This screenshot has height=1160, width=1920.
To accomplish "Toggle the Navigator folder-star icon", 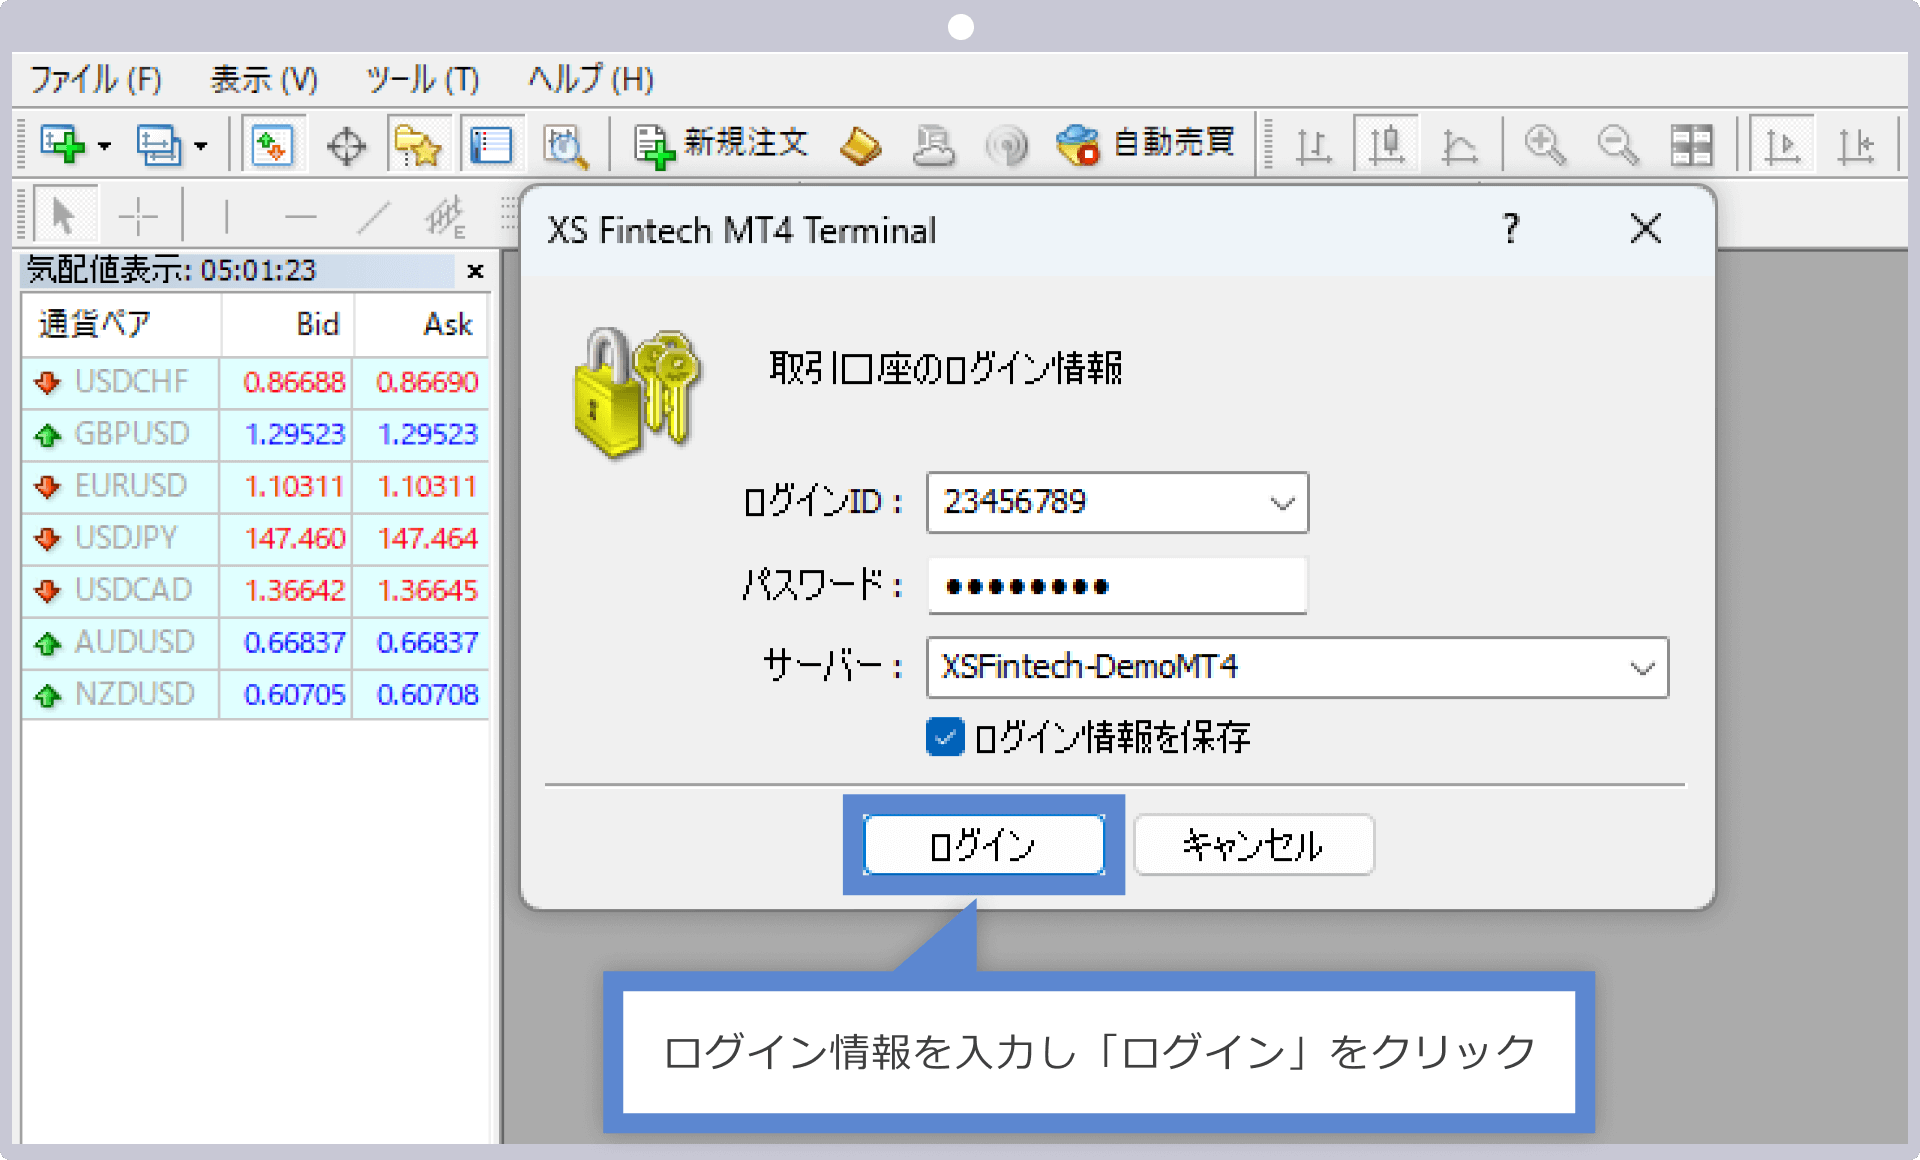I will coord(418,146).
